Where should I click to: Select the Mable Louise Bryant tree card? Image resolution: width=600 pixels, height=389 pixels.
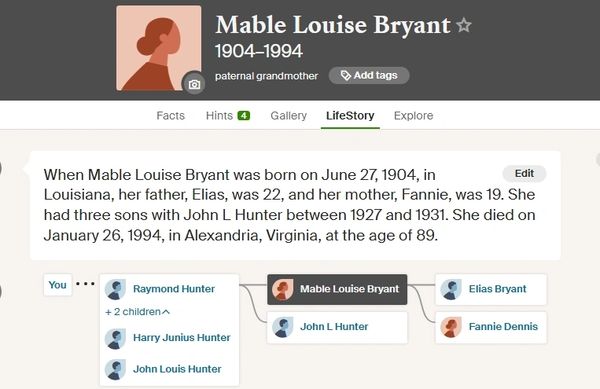(337, 289)
